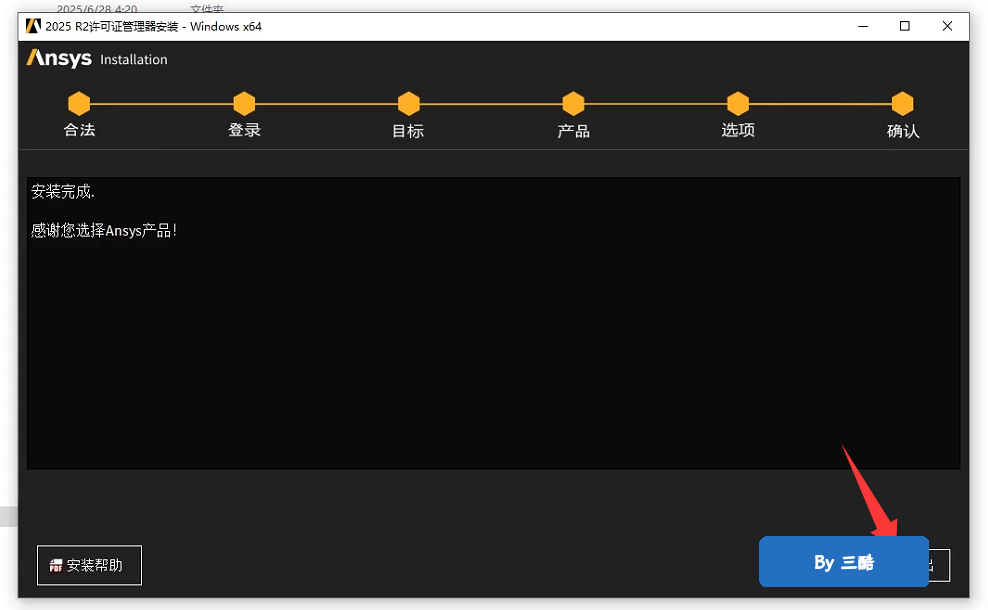Maximize the installer window
Screen dimensions: 988x610
pyautogui.click(x=905, y=26)
